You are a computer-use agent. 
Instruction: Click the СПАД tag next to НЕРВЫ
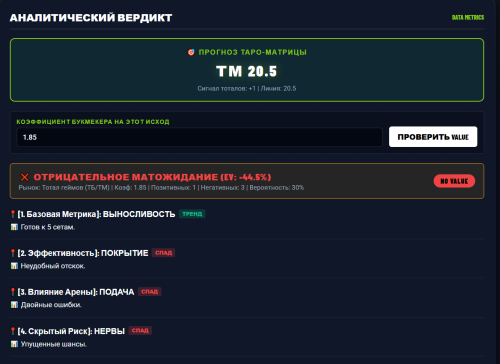point(140,331)
